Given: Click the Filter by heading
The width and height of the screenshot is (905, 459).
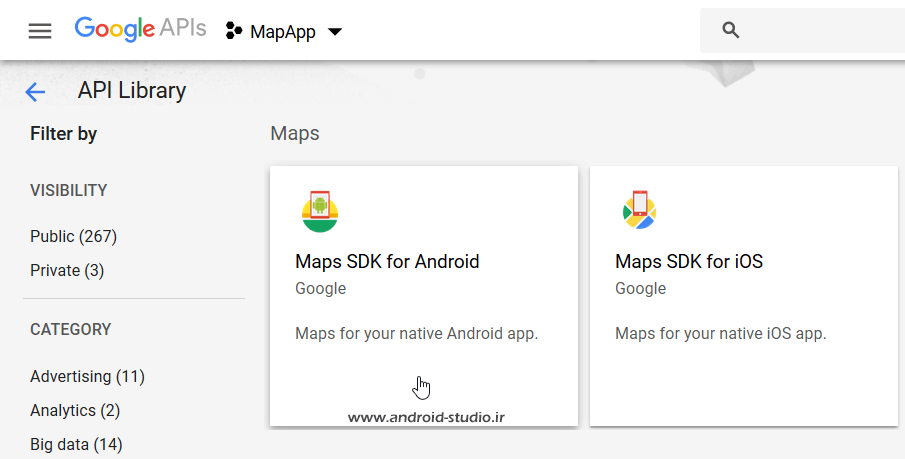Looking at the screenshot, I should [63, 134].
